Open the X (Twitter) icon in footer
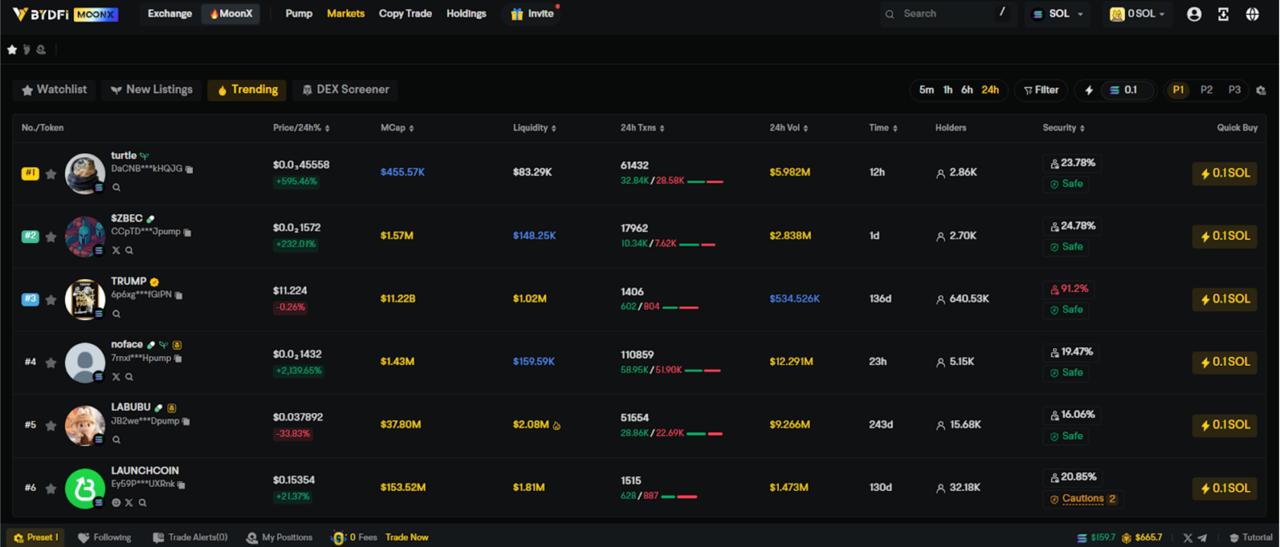Screen dimensions: 1280x547 pos(1187,538)
